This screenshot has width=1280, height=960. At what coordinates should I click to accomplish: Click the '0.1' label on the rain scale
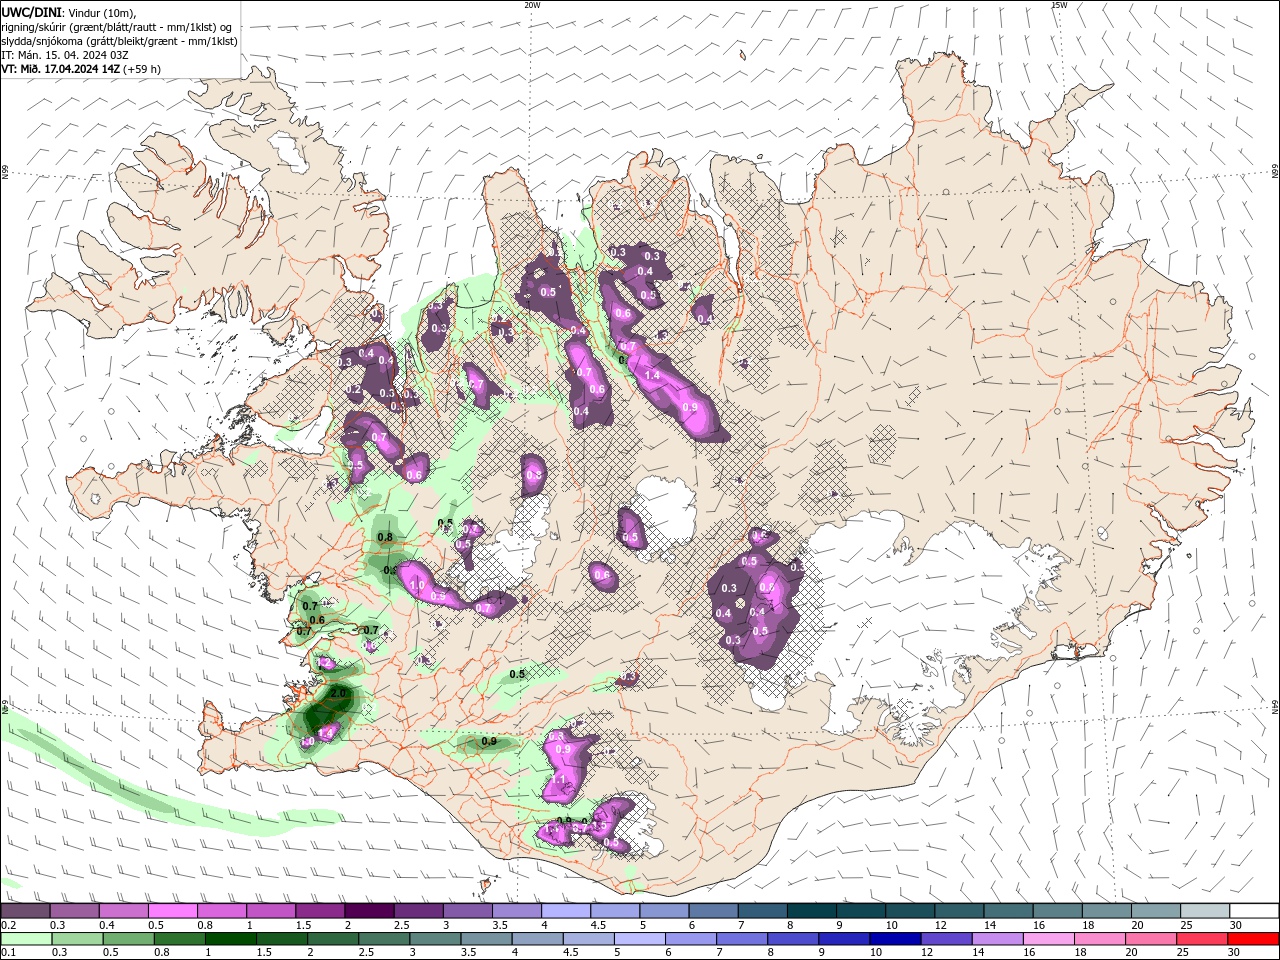(x=8, y=953)
